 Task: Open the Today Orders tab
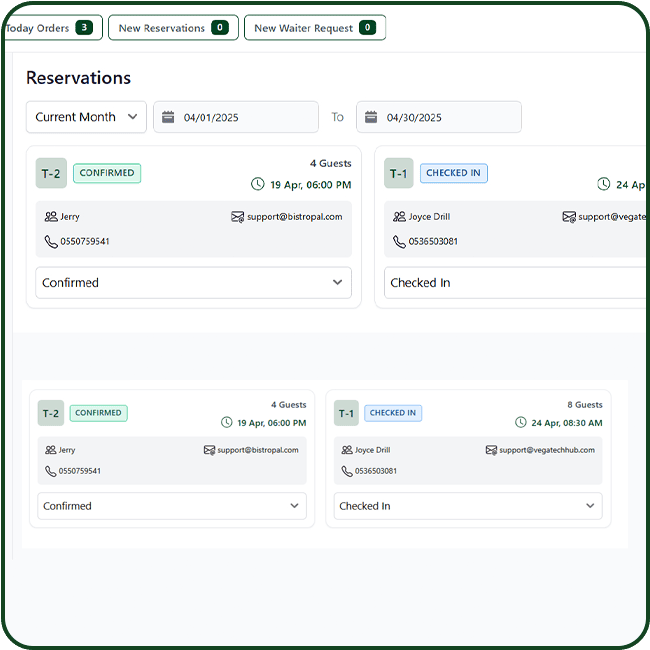click(50, 28)
